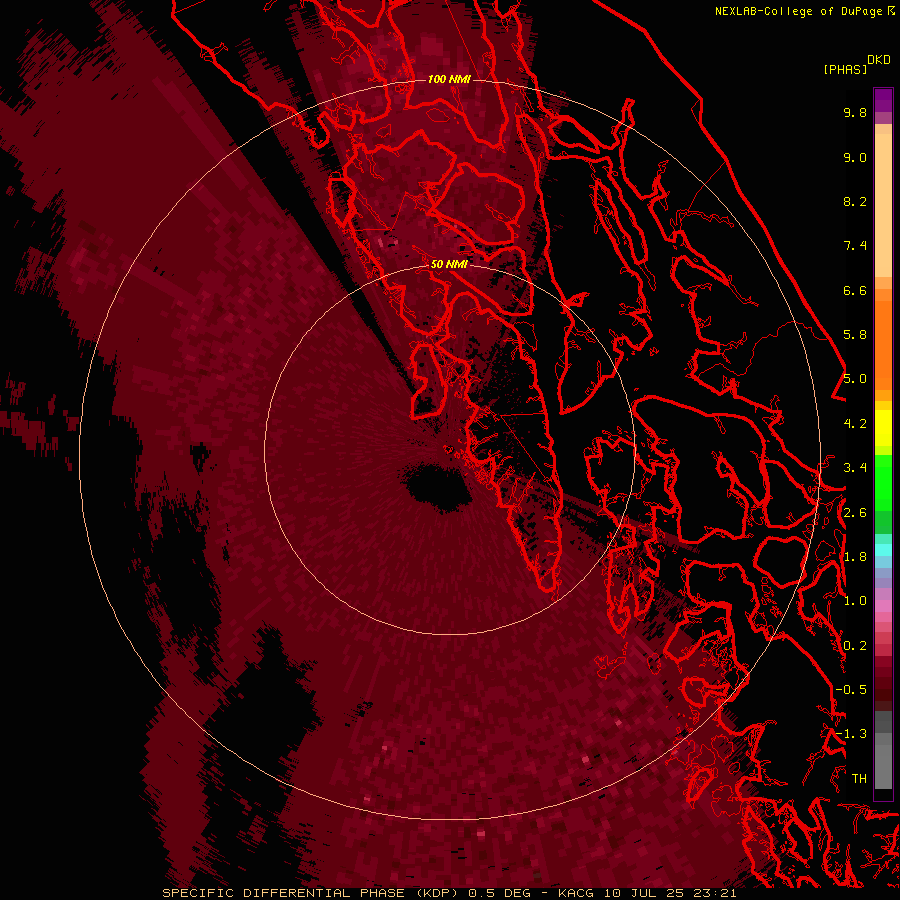Click the 7.4 scale value
The height and width of the screenshot is (900, 900).
[855, 246]
